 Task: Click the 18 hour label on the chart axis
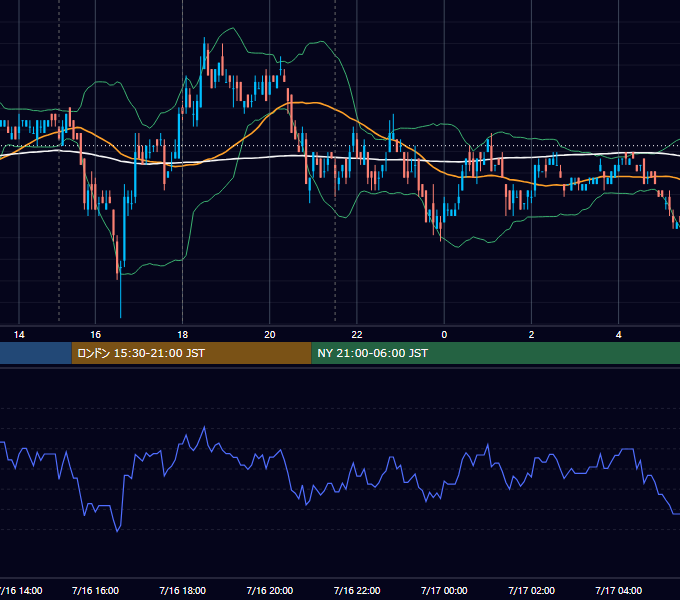point(183,335)
